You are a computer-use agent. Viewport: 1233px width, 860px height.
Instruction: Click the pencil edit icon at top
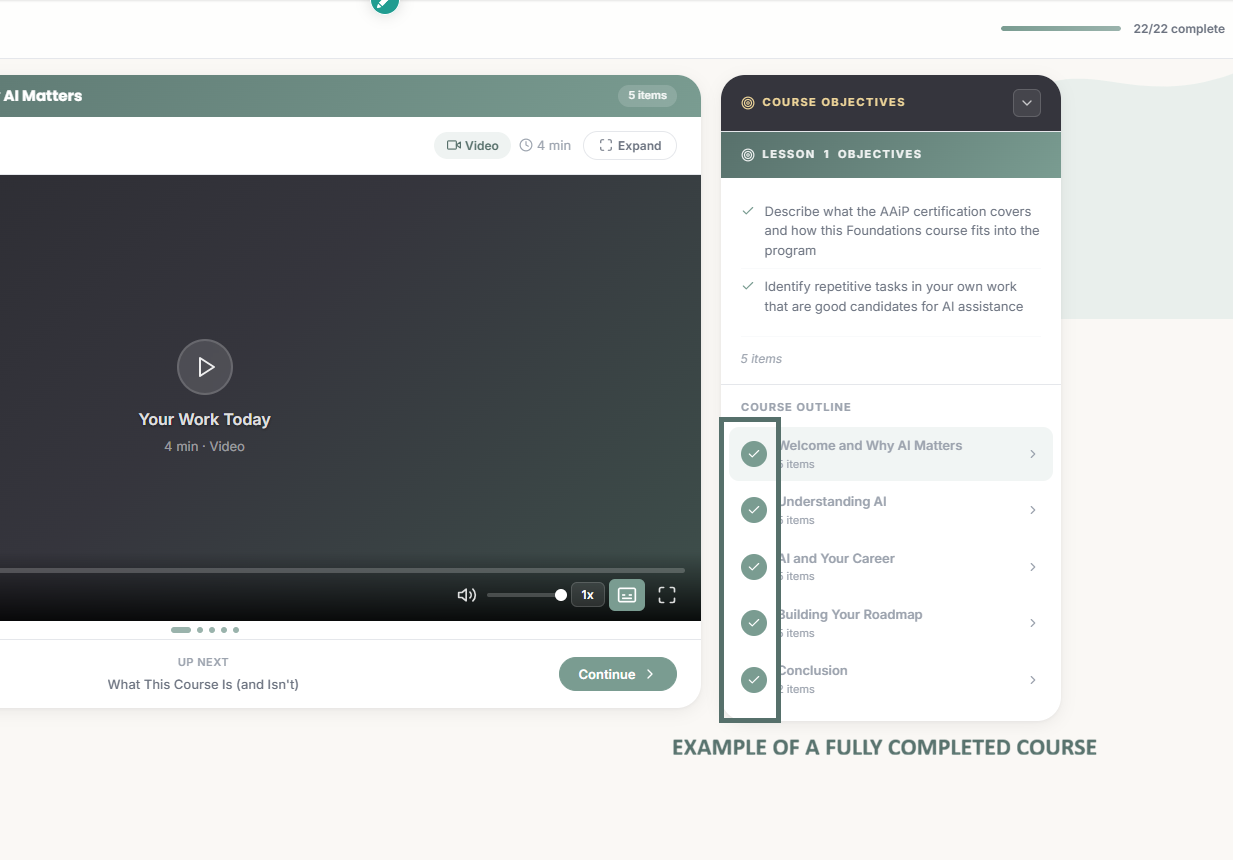click(384, 4)
